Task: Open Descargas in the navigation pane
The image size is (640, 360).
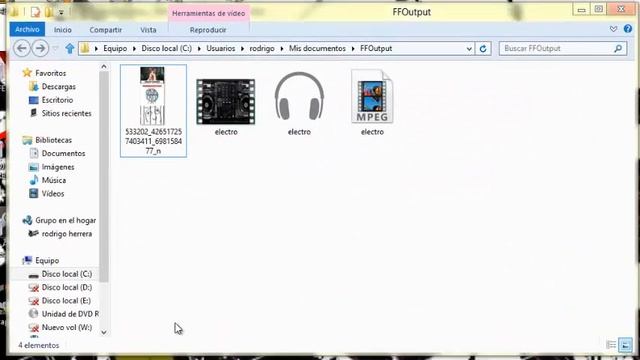Action: coord(58,87)
